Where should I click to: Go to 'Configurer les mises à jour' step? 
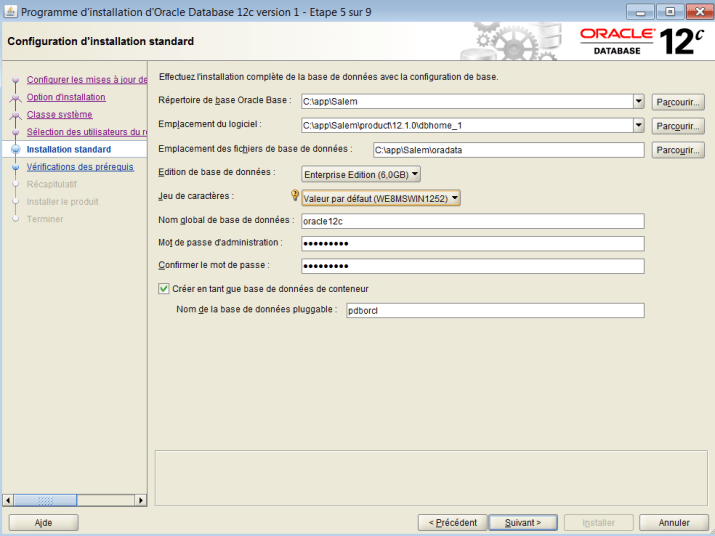87,79
